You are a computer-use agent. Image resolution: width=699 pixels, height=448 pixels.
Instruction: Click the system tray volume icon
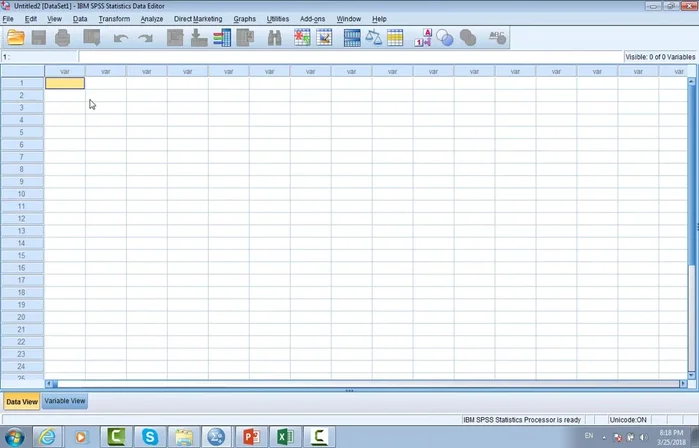point(643,437)
